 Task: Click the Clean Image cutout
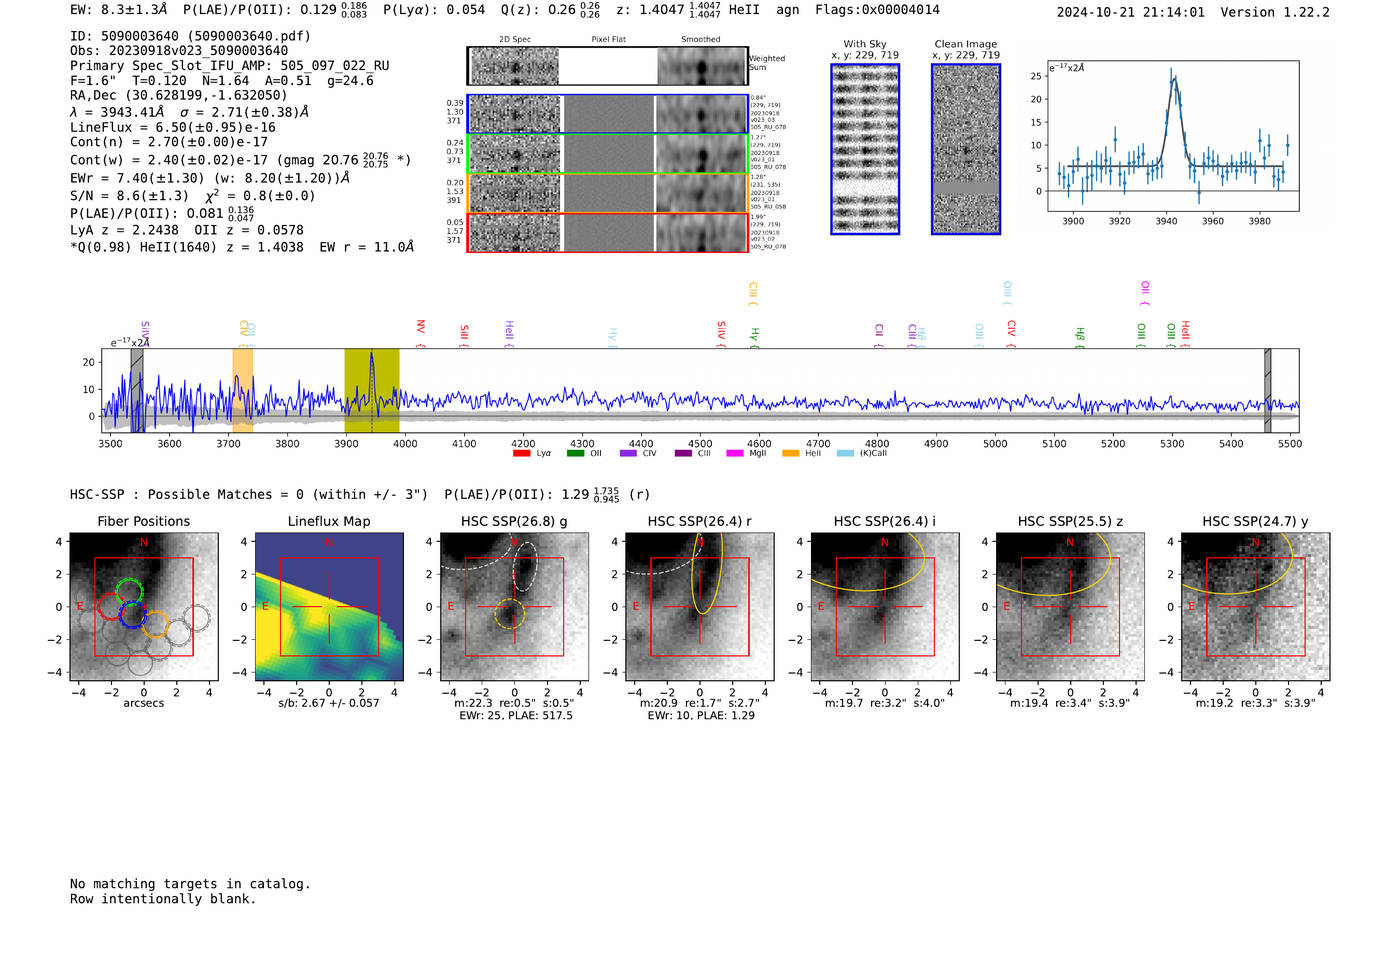click(x=966, y=149)
